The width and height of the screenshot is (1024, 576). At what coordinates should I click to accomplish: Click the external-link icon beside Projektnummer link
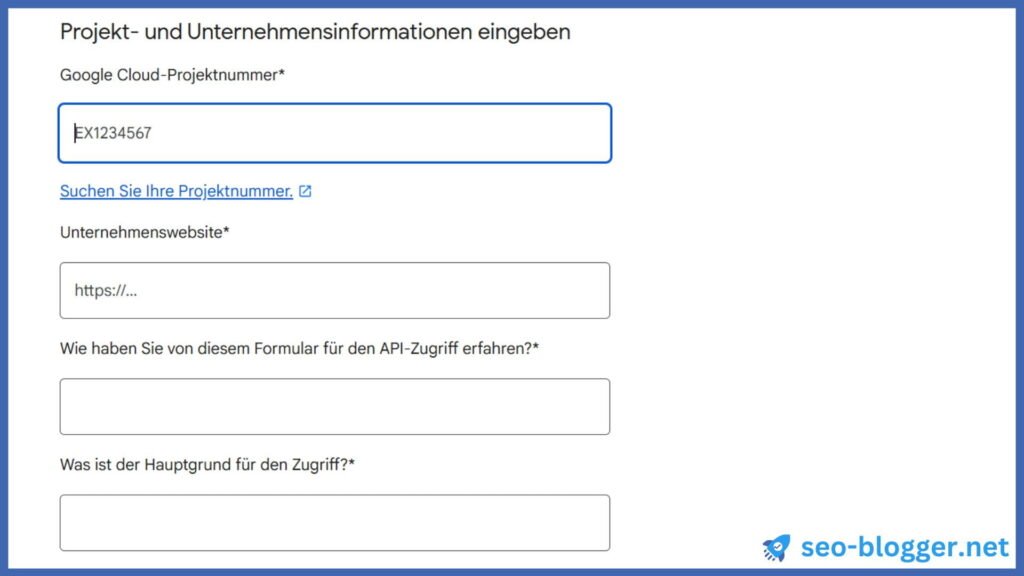click(305, 191)
